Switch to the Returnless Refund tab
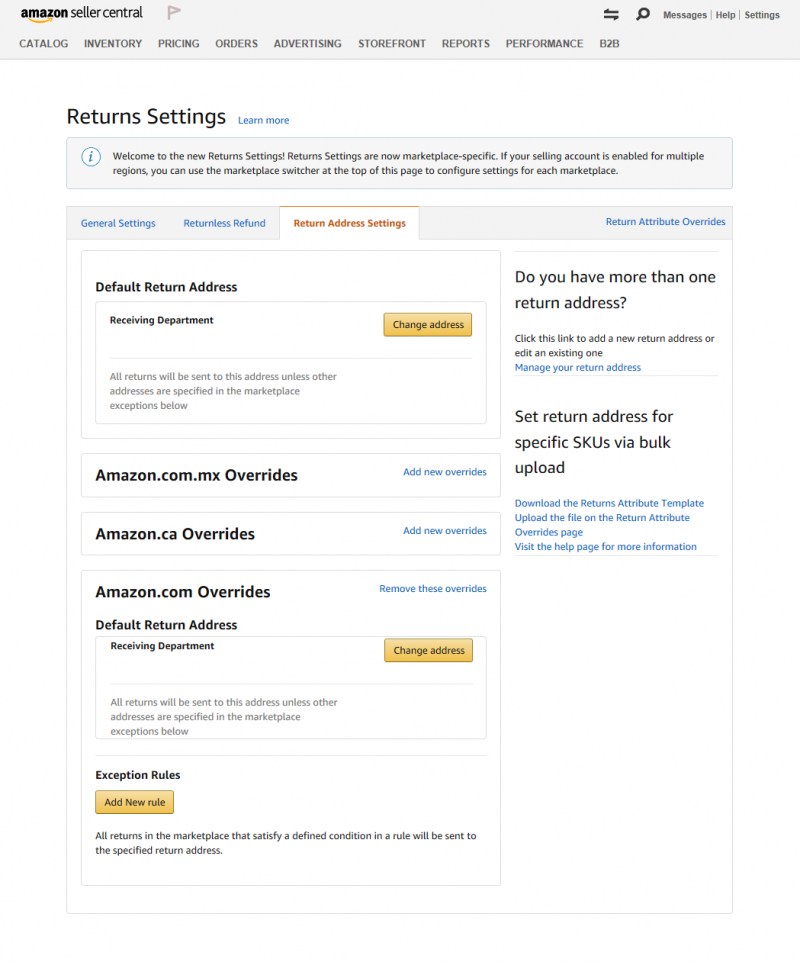 (x=225, y=223)
